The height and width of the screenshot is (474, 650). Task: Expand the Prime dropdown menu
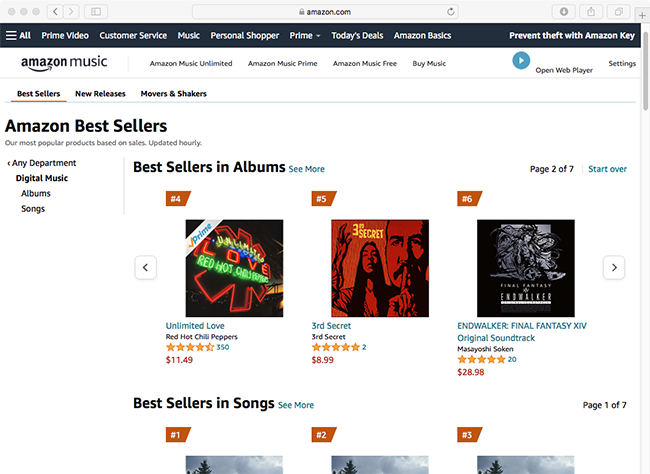click(304, 35)
